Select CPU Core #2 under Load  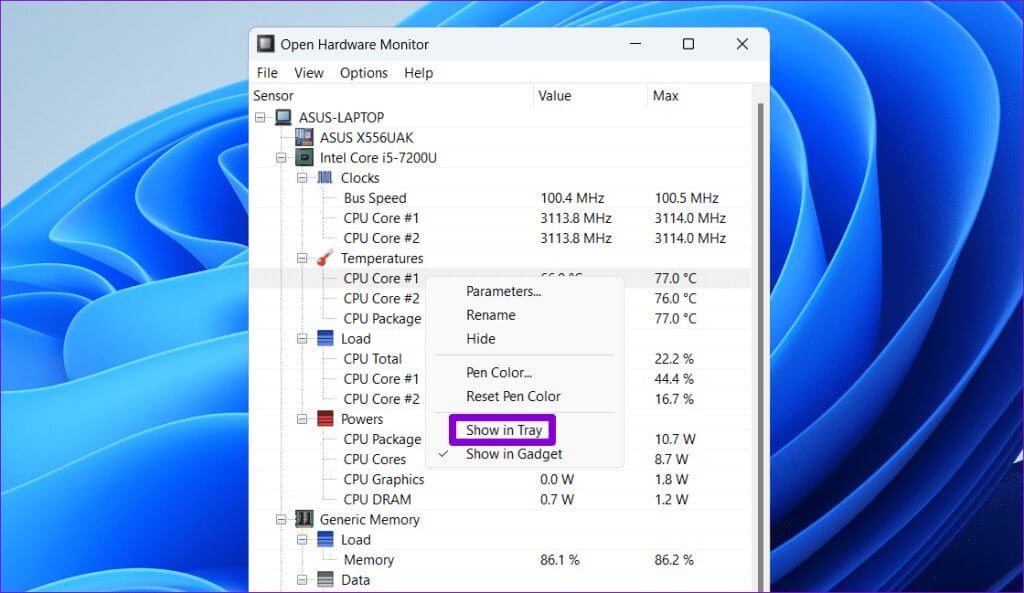pyautogui.click(x=381, y=399)
